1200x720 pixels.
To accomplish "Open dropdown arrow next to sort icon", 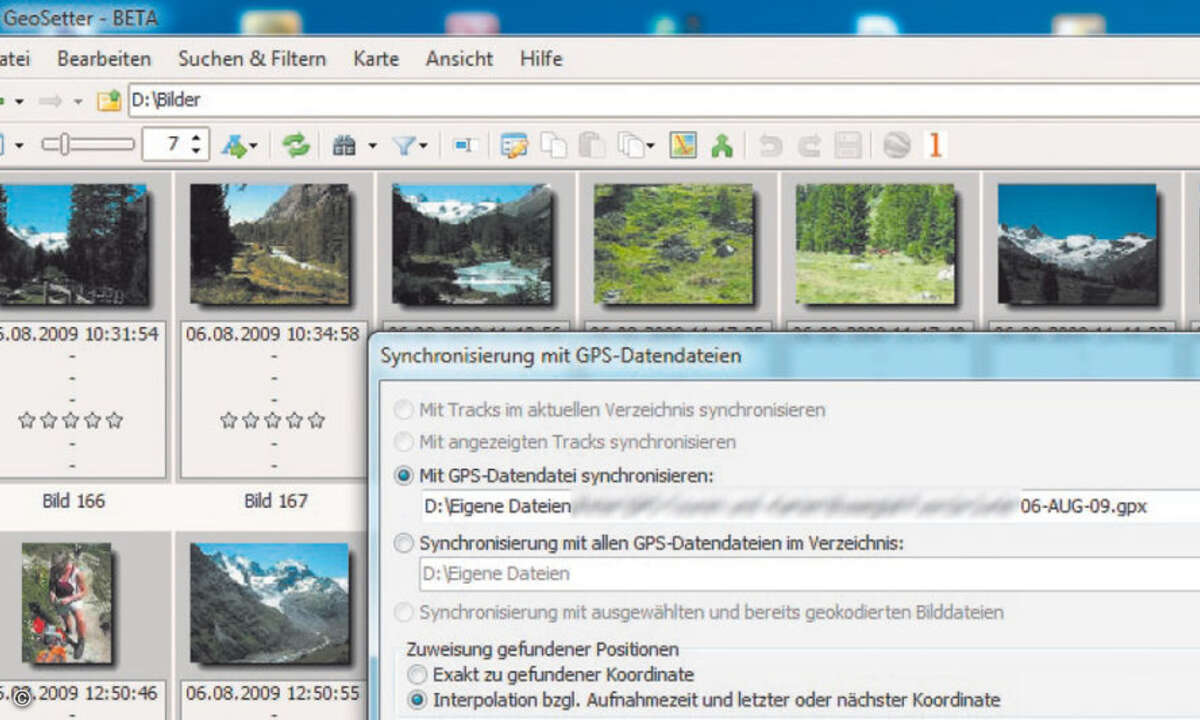I will (254, 147).
